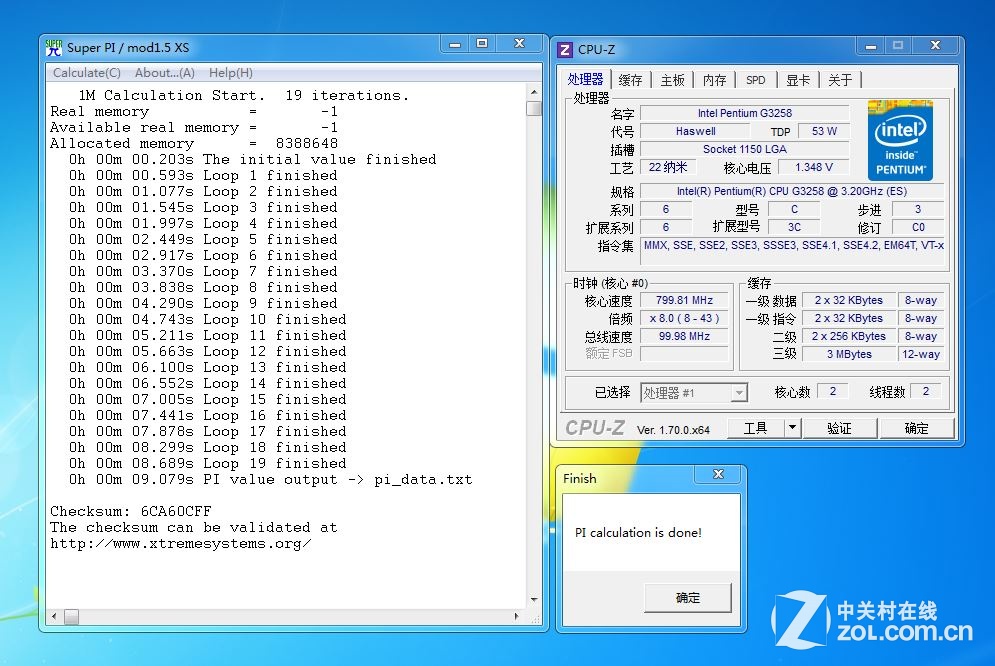The image size is (995, 666).
Task: Click the 三级 cache value 3 MBytes
Action: (x=849, y=354)
